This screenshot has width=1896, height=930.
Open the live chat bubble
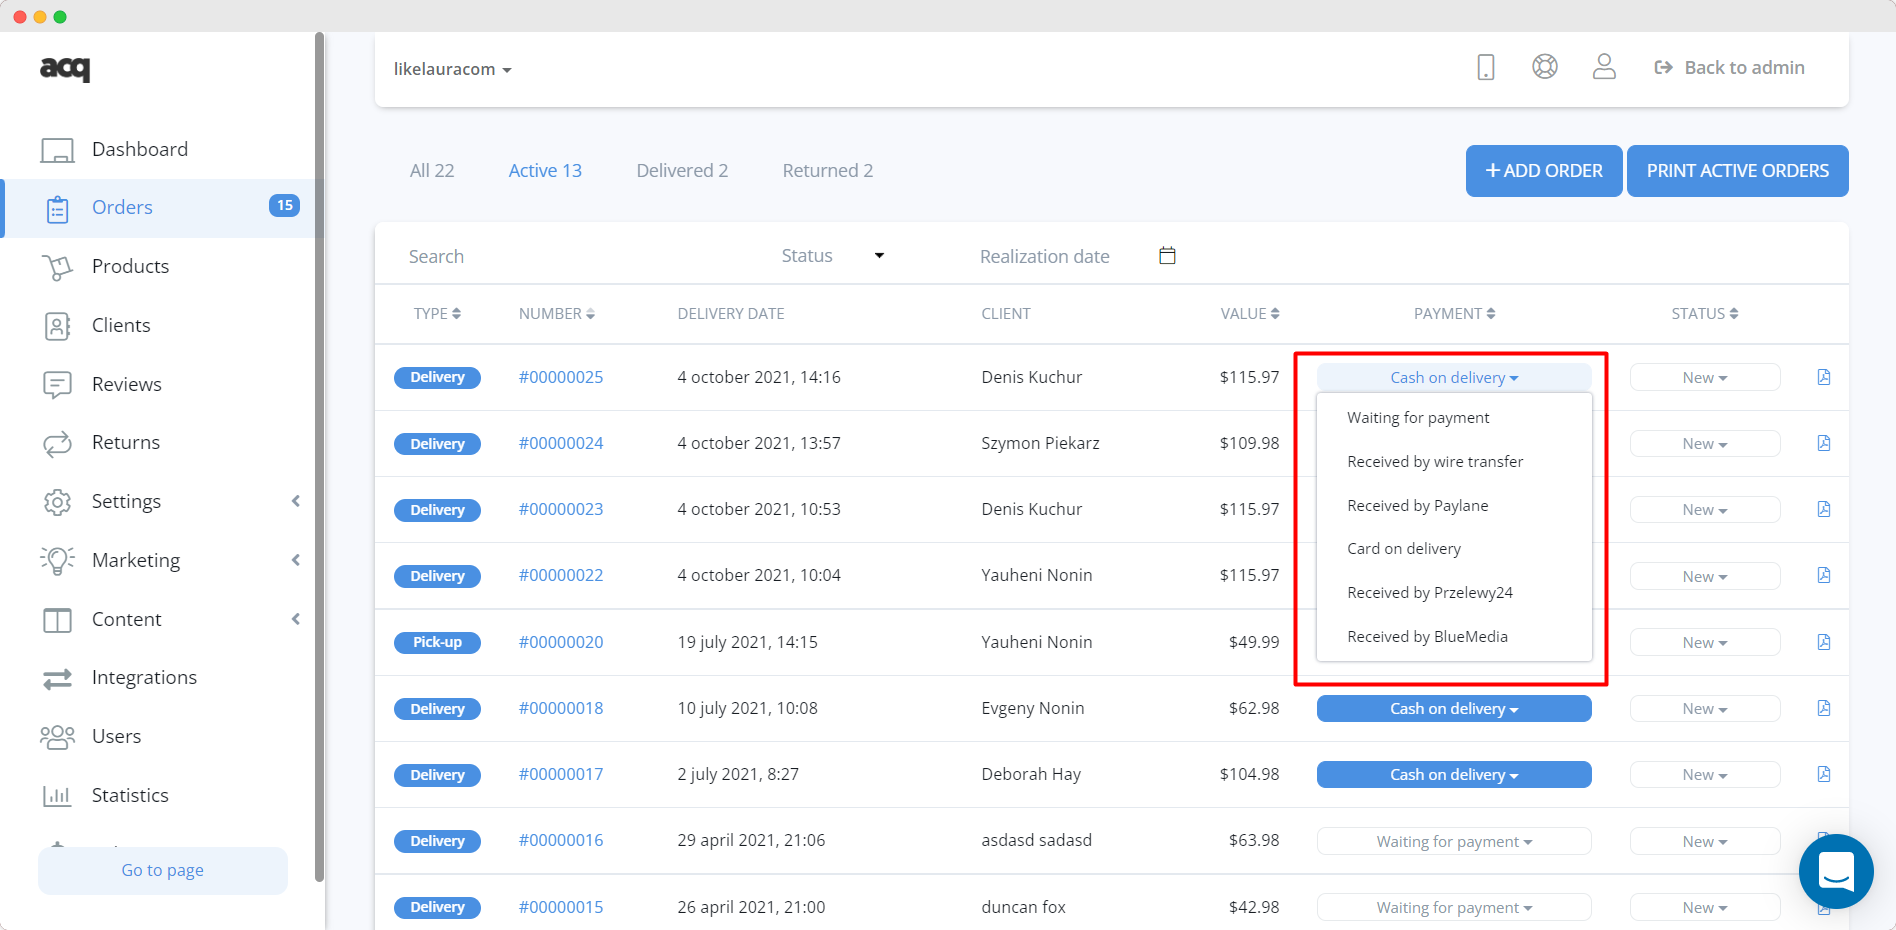1836,871
